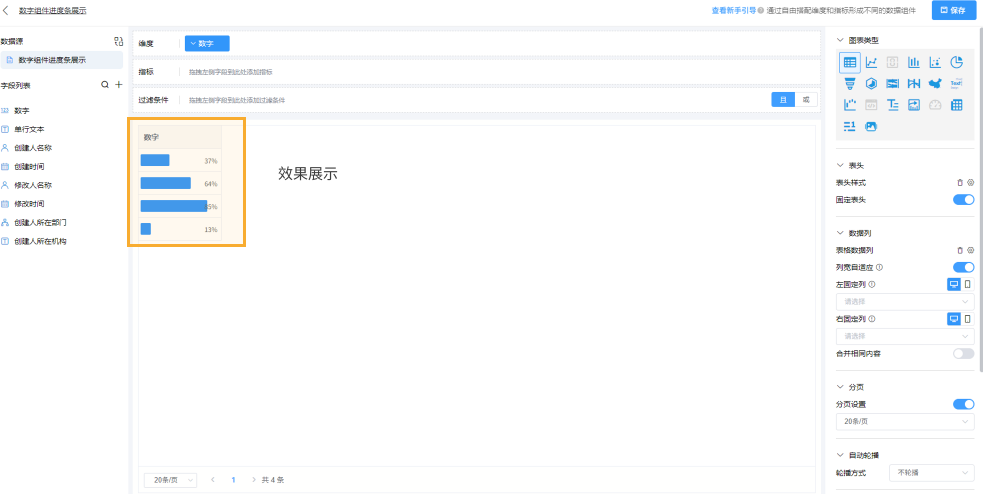Image resolution: width=983 pixels, height=494 pixels.
Task: Choose the hexagon pie chart icon
Action: (x=871, y=83)
